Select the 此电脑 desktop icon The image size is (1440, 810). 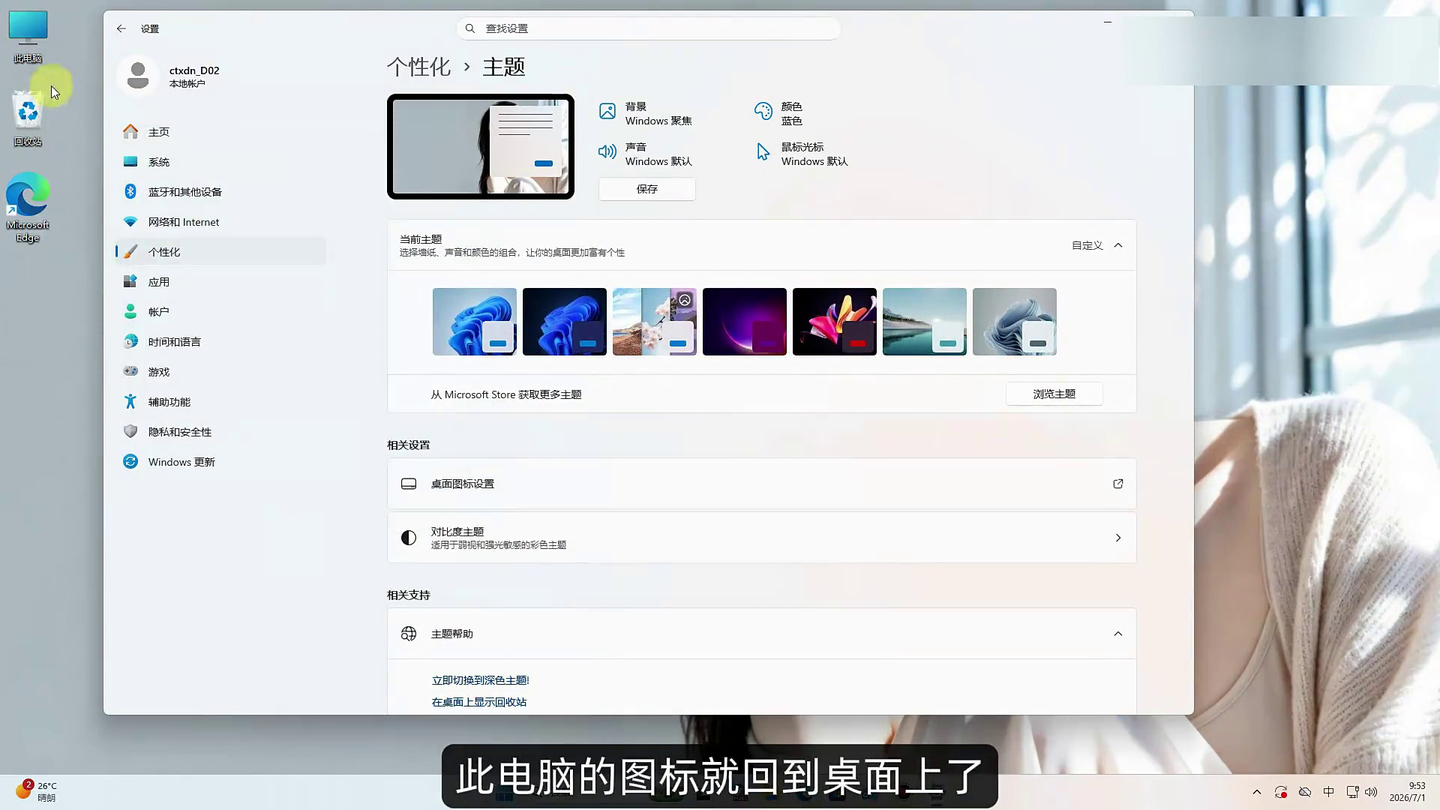tap(28, 37)
